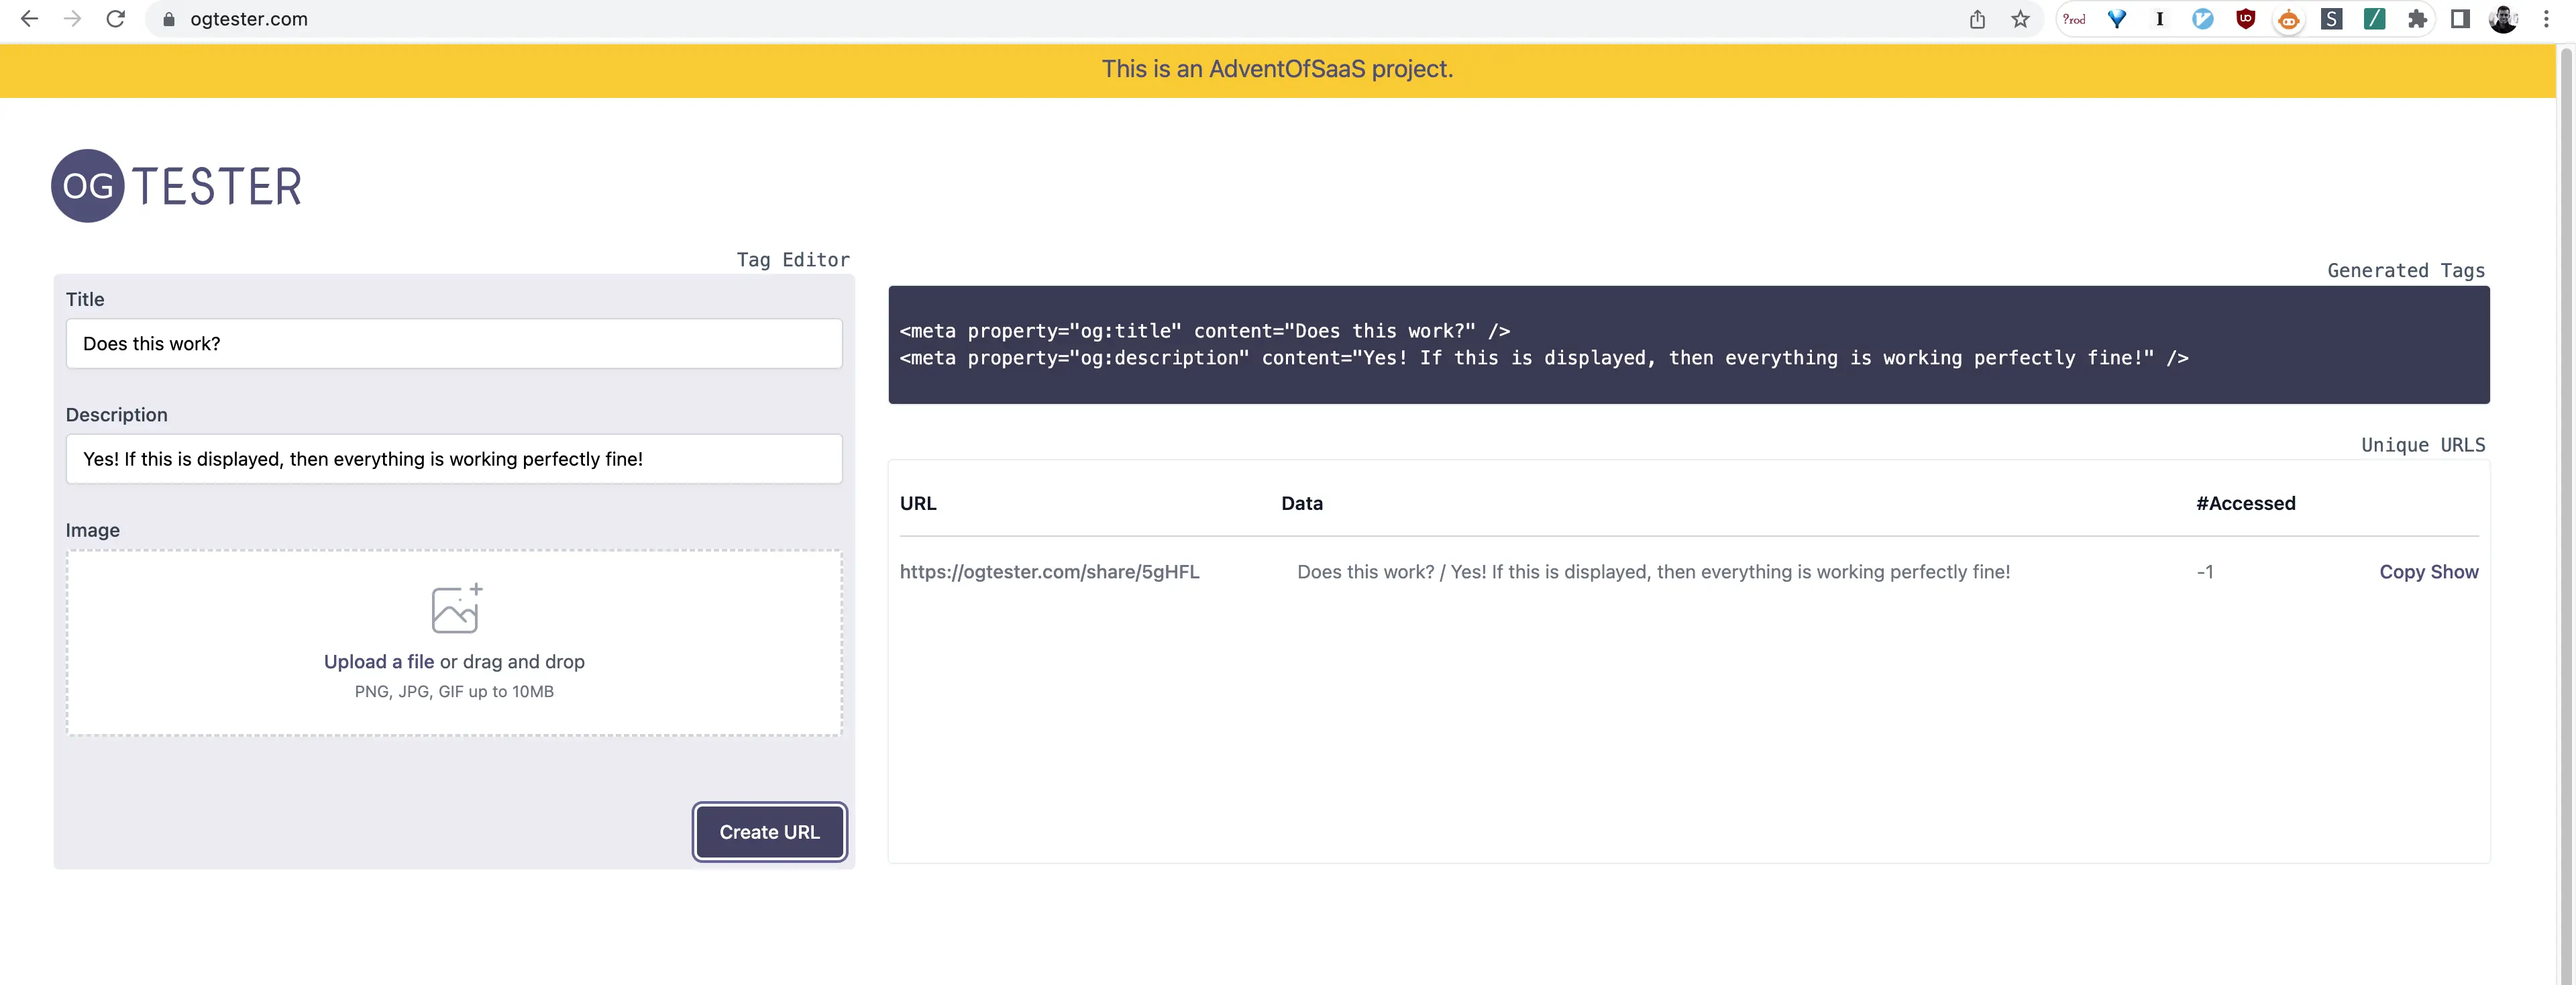This screenshot has width=2576, height=985.
Task: Click the image upload placeholder icon
Action: tap(456, 608)
